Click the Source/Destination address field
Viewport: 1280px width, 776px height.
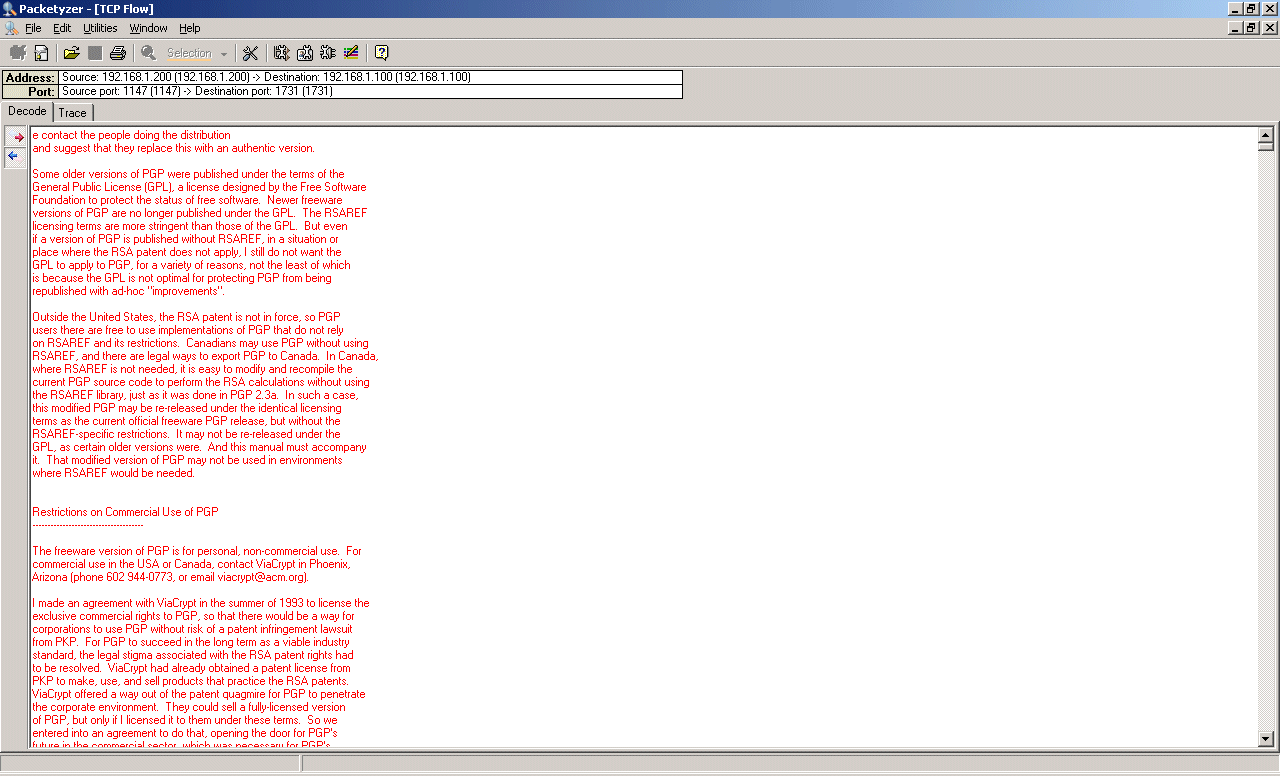click(x=370, y=77)
